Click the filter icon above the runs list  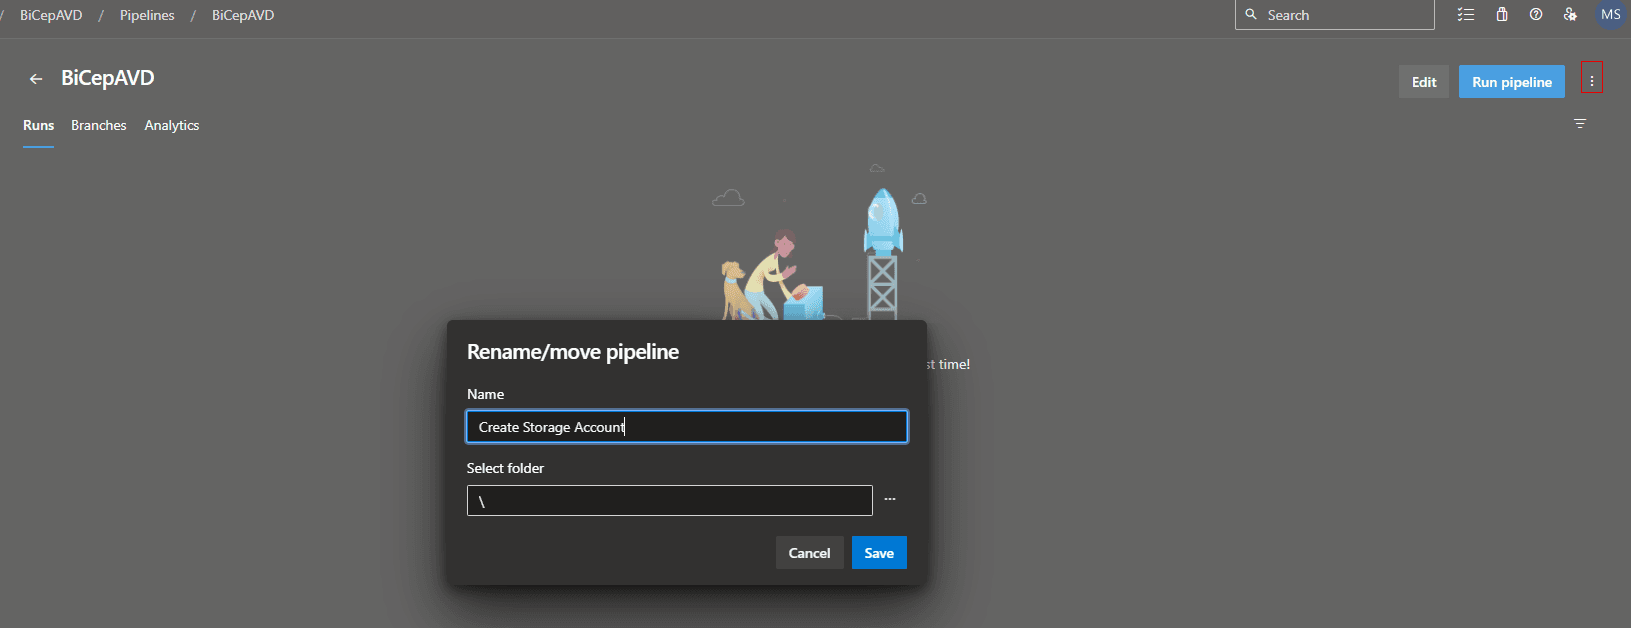click(x=1580, y=124)
